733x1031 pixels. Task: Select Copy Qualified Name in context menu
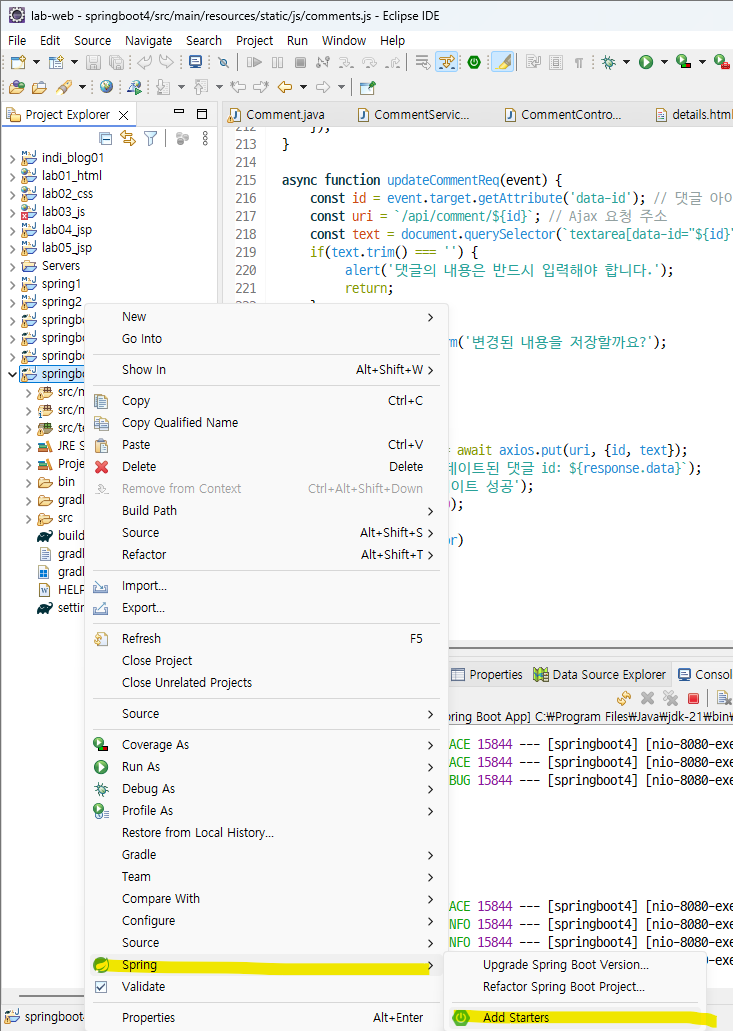tap(266, 422)
